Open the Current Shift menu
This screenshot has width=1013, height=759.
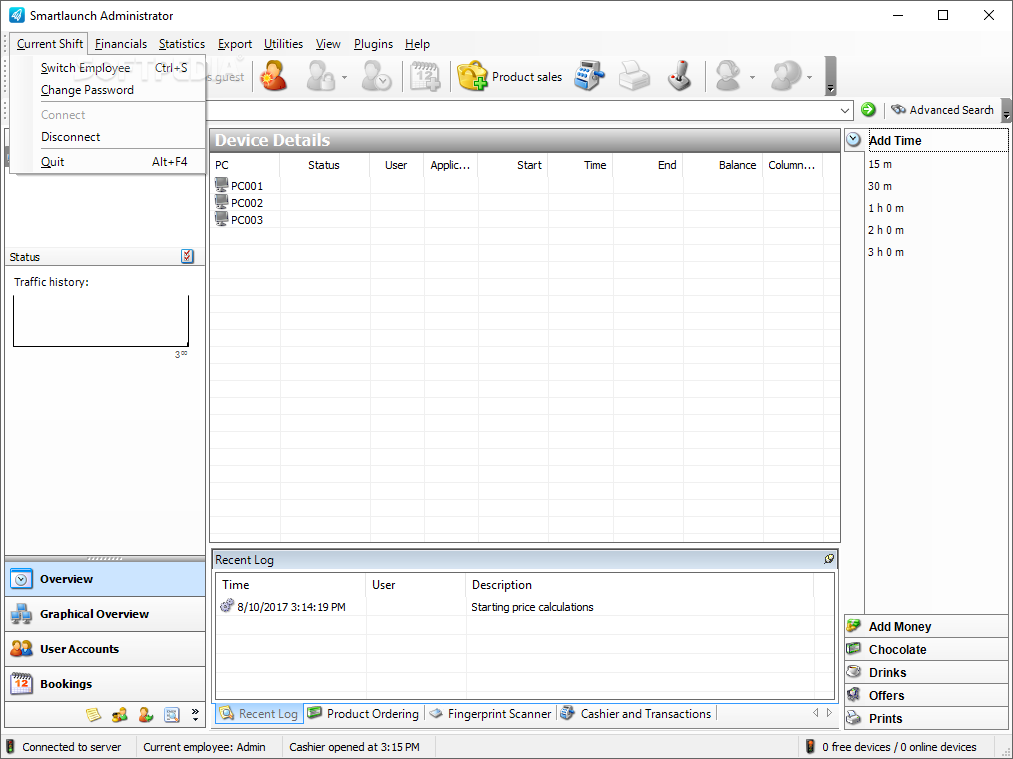coord(50,44)
